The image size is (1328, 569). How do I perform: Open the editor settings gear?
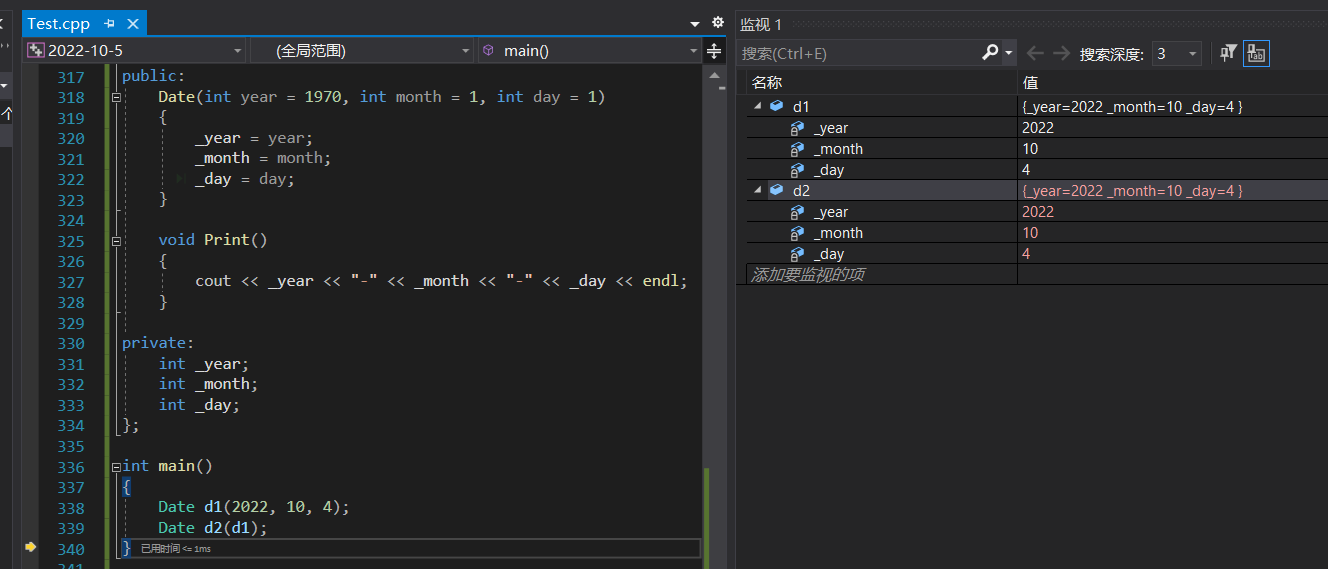(x=717, y=22)
